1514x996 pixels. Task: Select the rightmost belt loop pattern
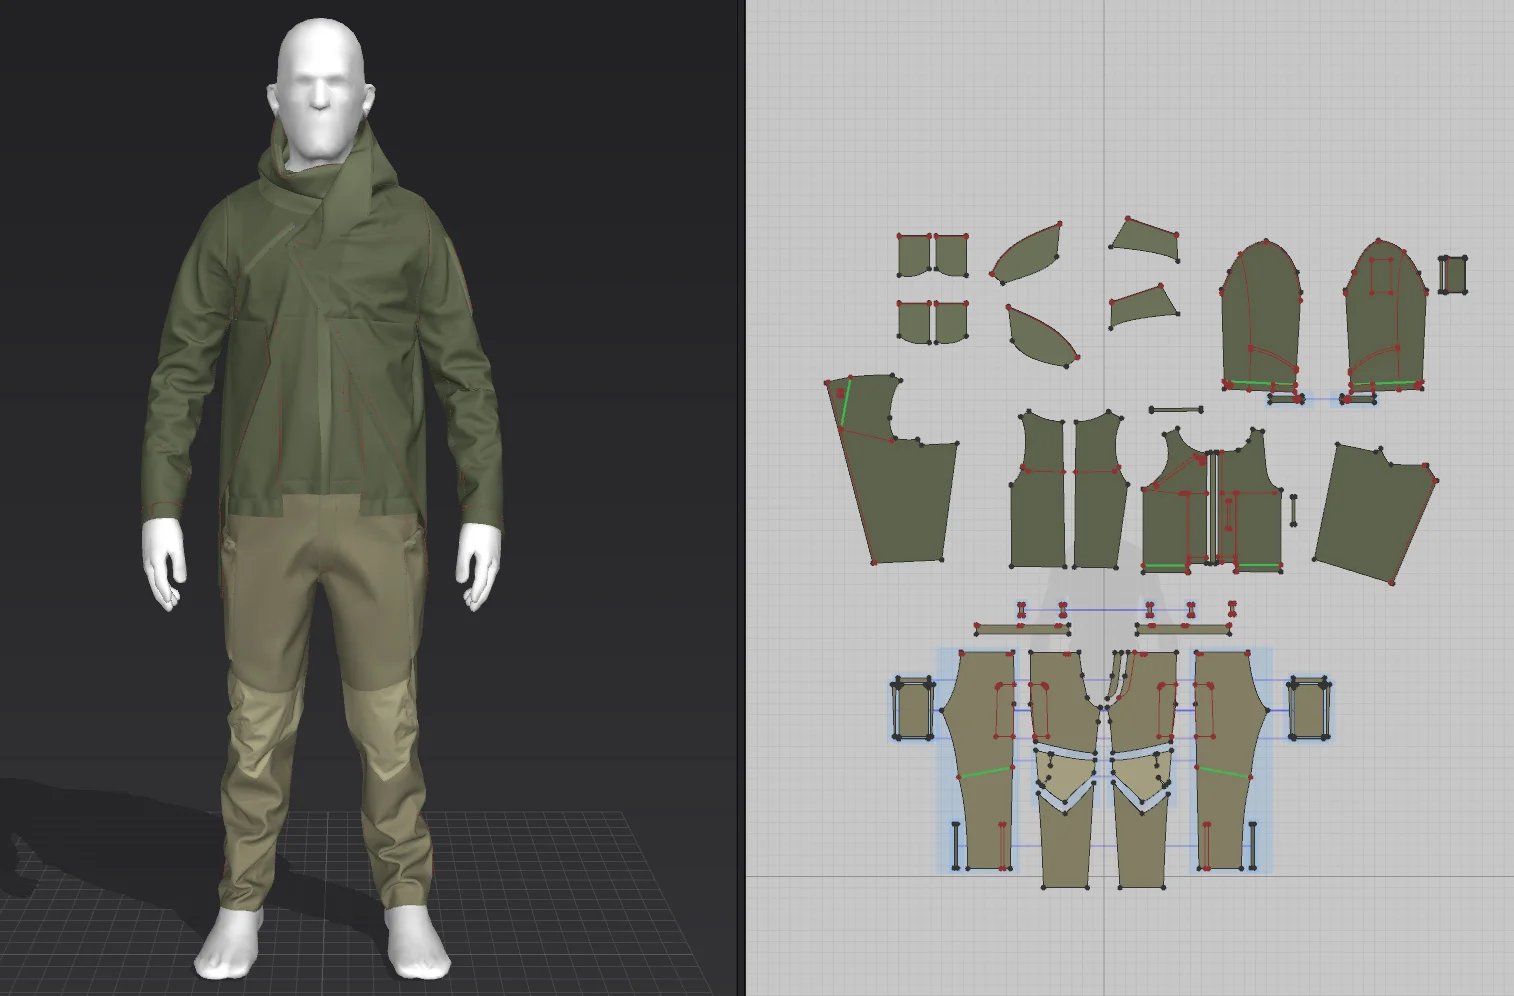coord(1232,610)
